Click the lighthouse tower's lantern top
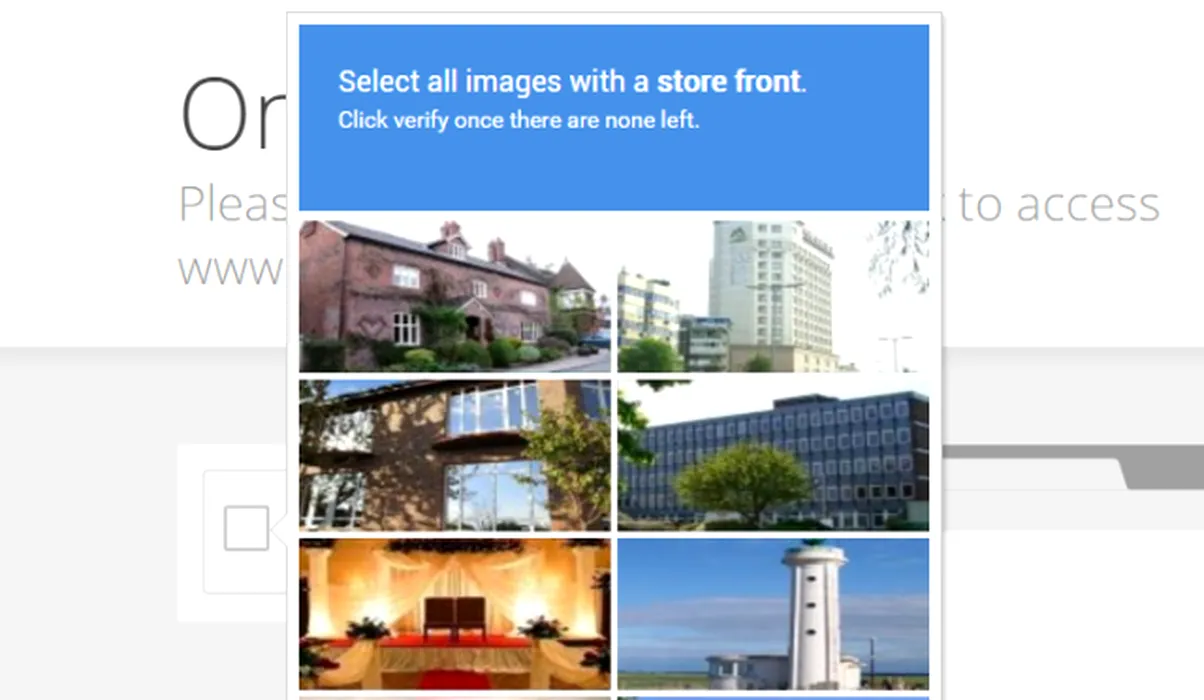The image size is (1204, 700). 812,550
